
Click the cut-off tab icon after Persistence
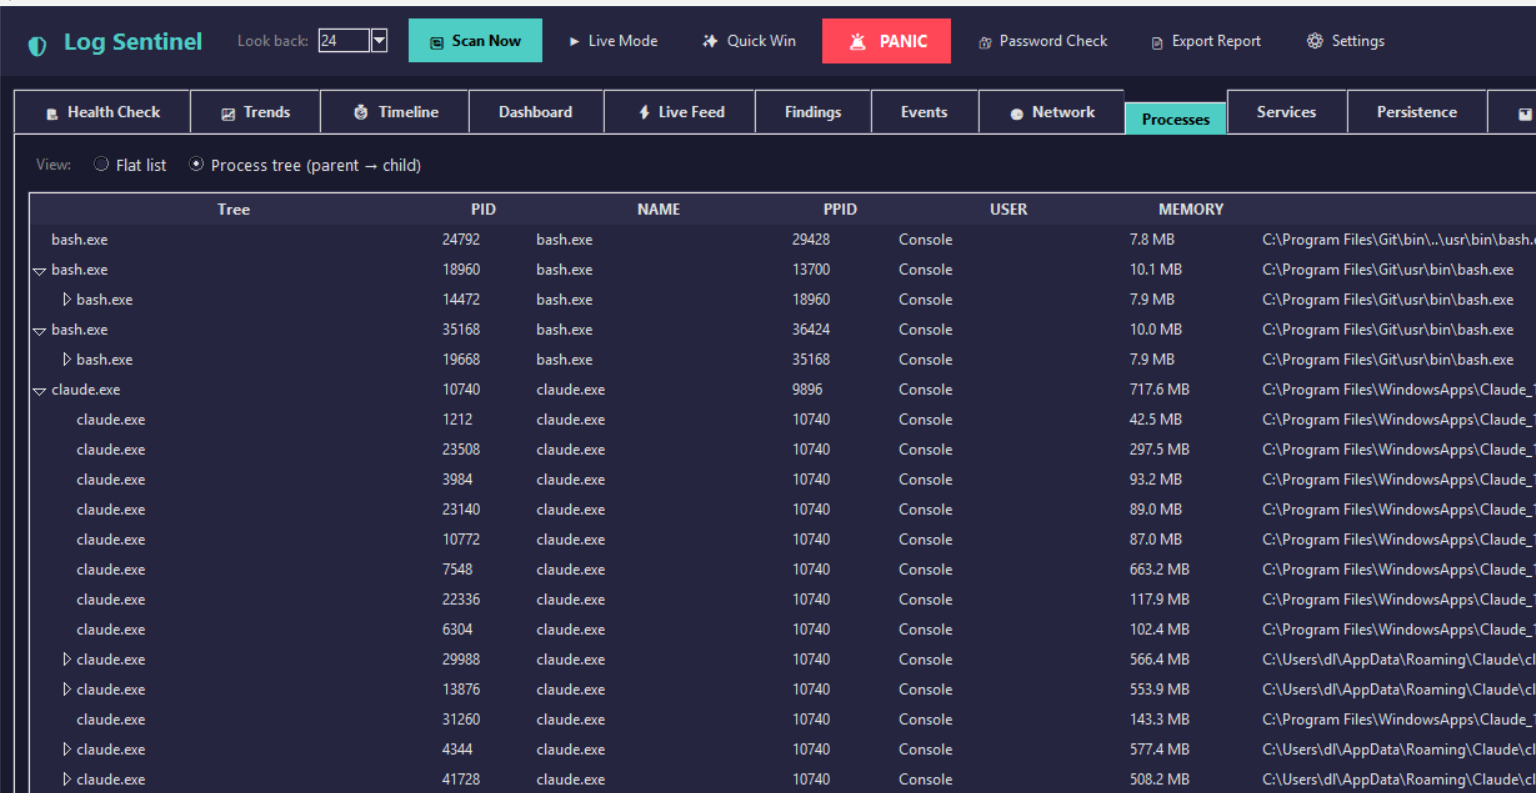[x=1525, y=114]
